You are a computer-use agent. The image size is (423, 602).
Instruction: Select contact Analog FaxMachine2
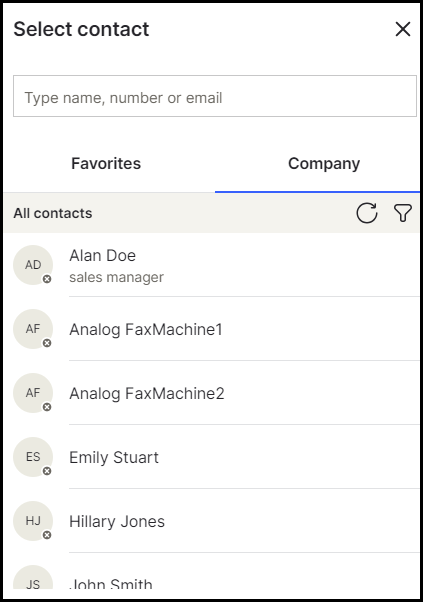[212, 393]
